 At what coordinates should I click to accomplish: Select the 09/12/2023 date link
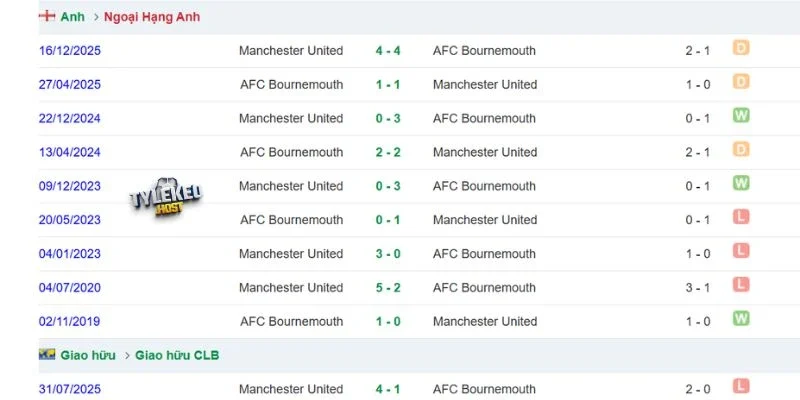pos(70,186)
